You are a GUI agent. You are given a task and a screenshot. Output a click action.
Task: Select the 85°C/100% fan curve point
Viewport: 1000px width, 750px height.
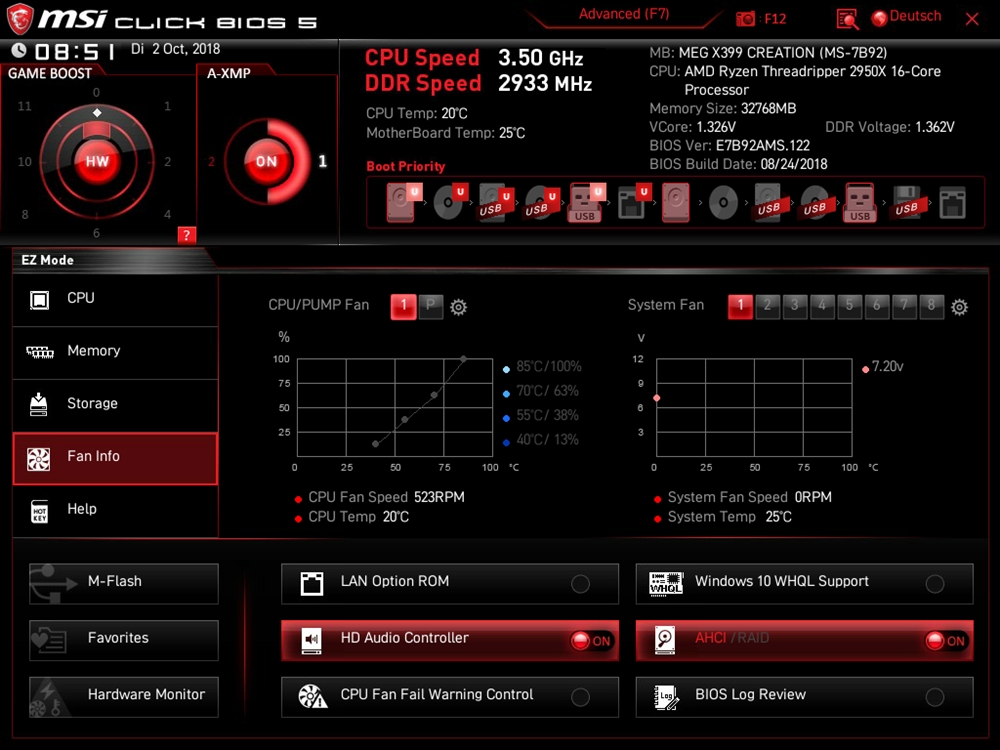[463, 358]
